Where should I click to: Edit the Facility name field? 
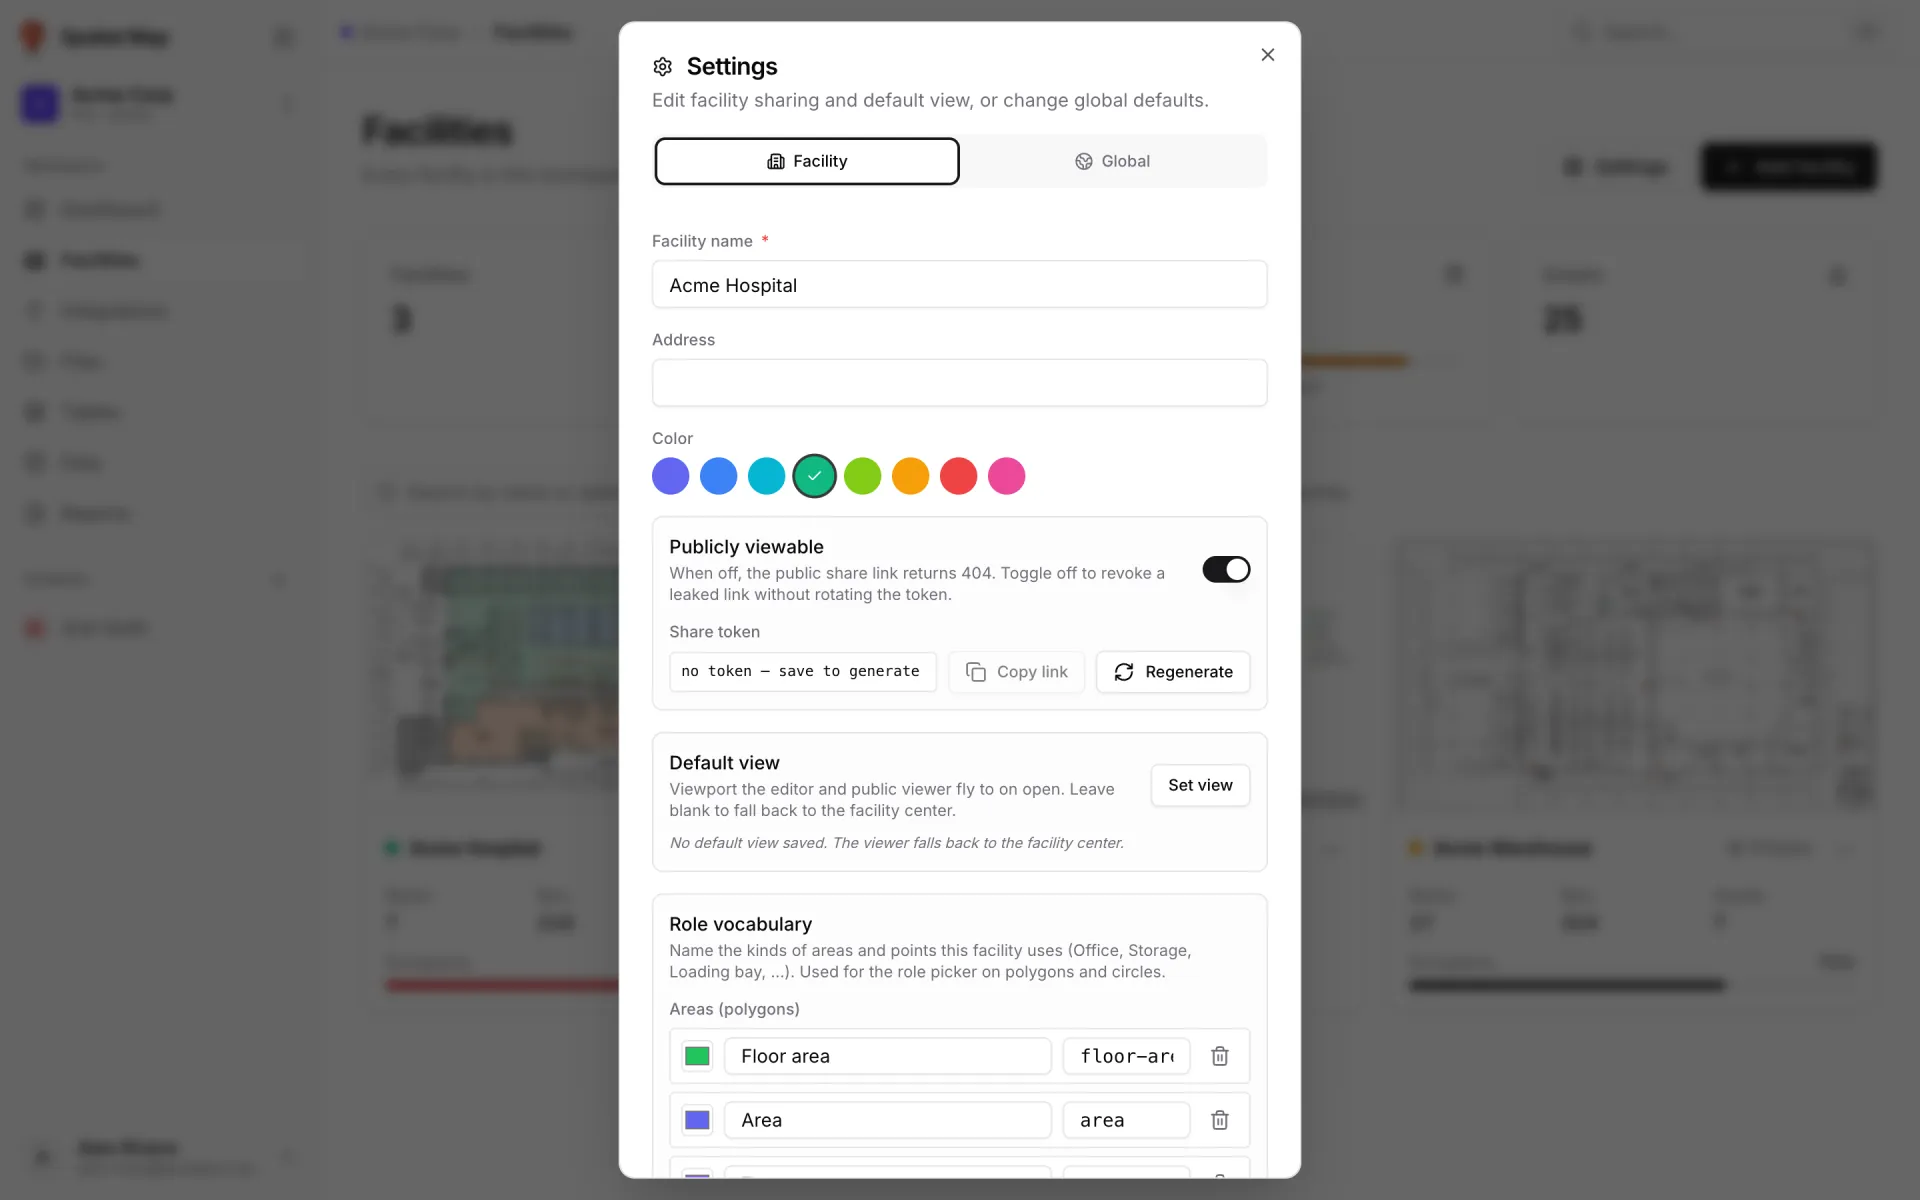click(959, 285)
